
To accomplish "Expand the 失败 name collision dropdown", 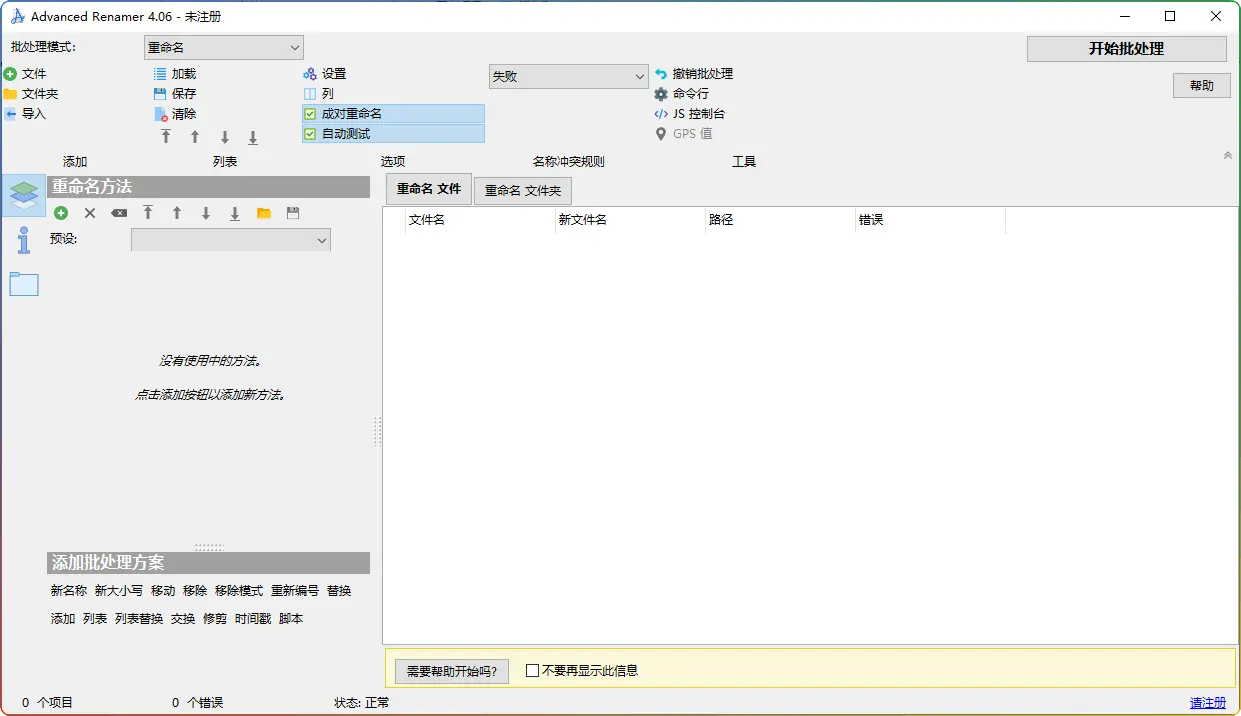I will (x=568, y=76).
